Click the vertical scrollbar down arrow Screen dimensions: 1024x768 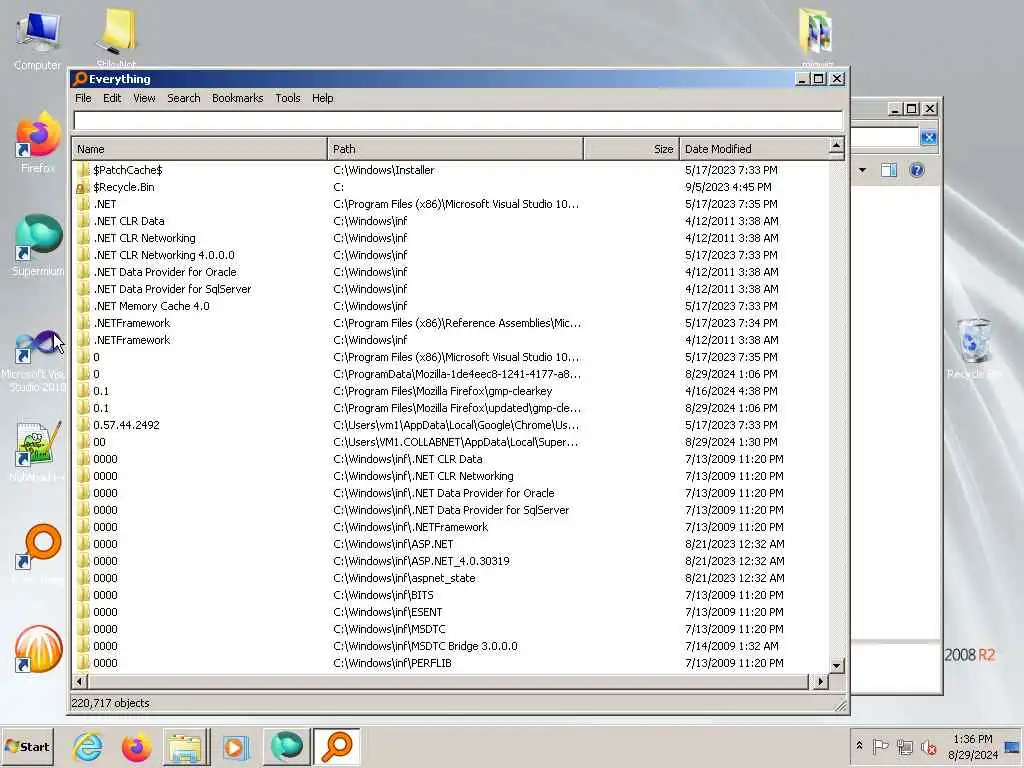click(x=837, y=666)
